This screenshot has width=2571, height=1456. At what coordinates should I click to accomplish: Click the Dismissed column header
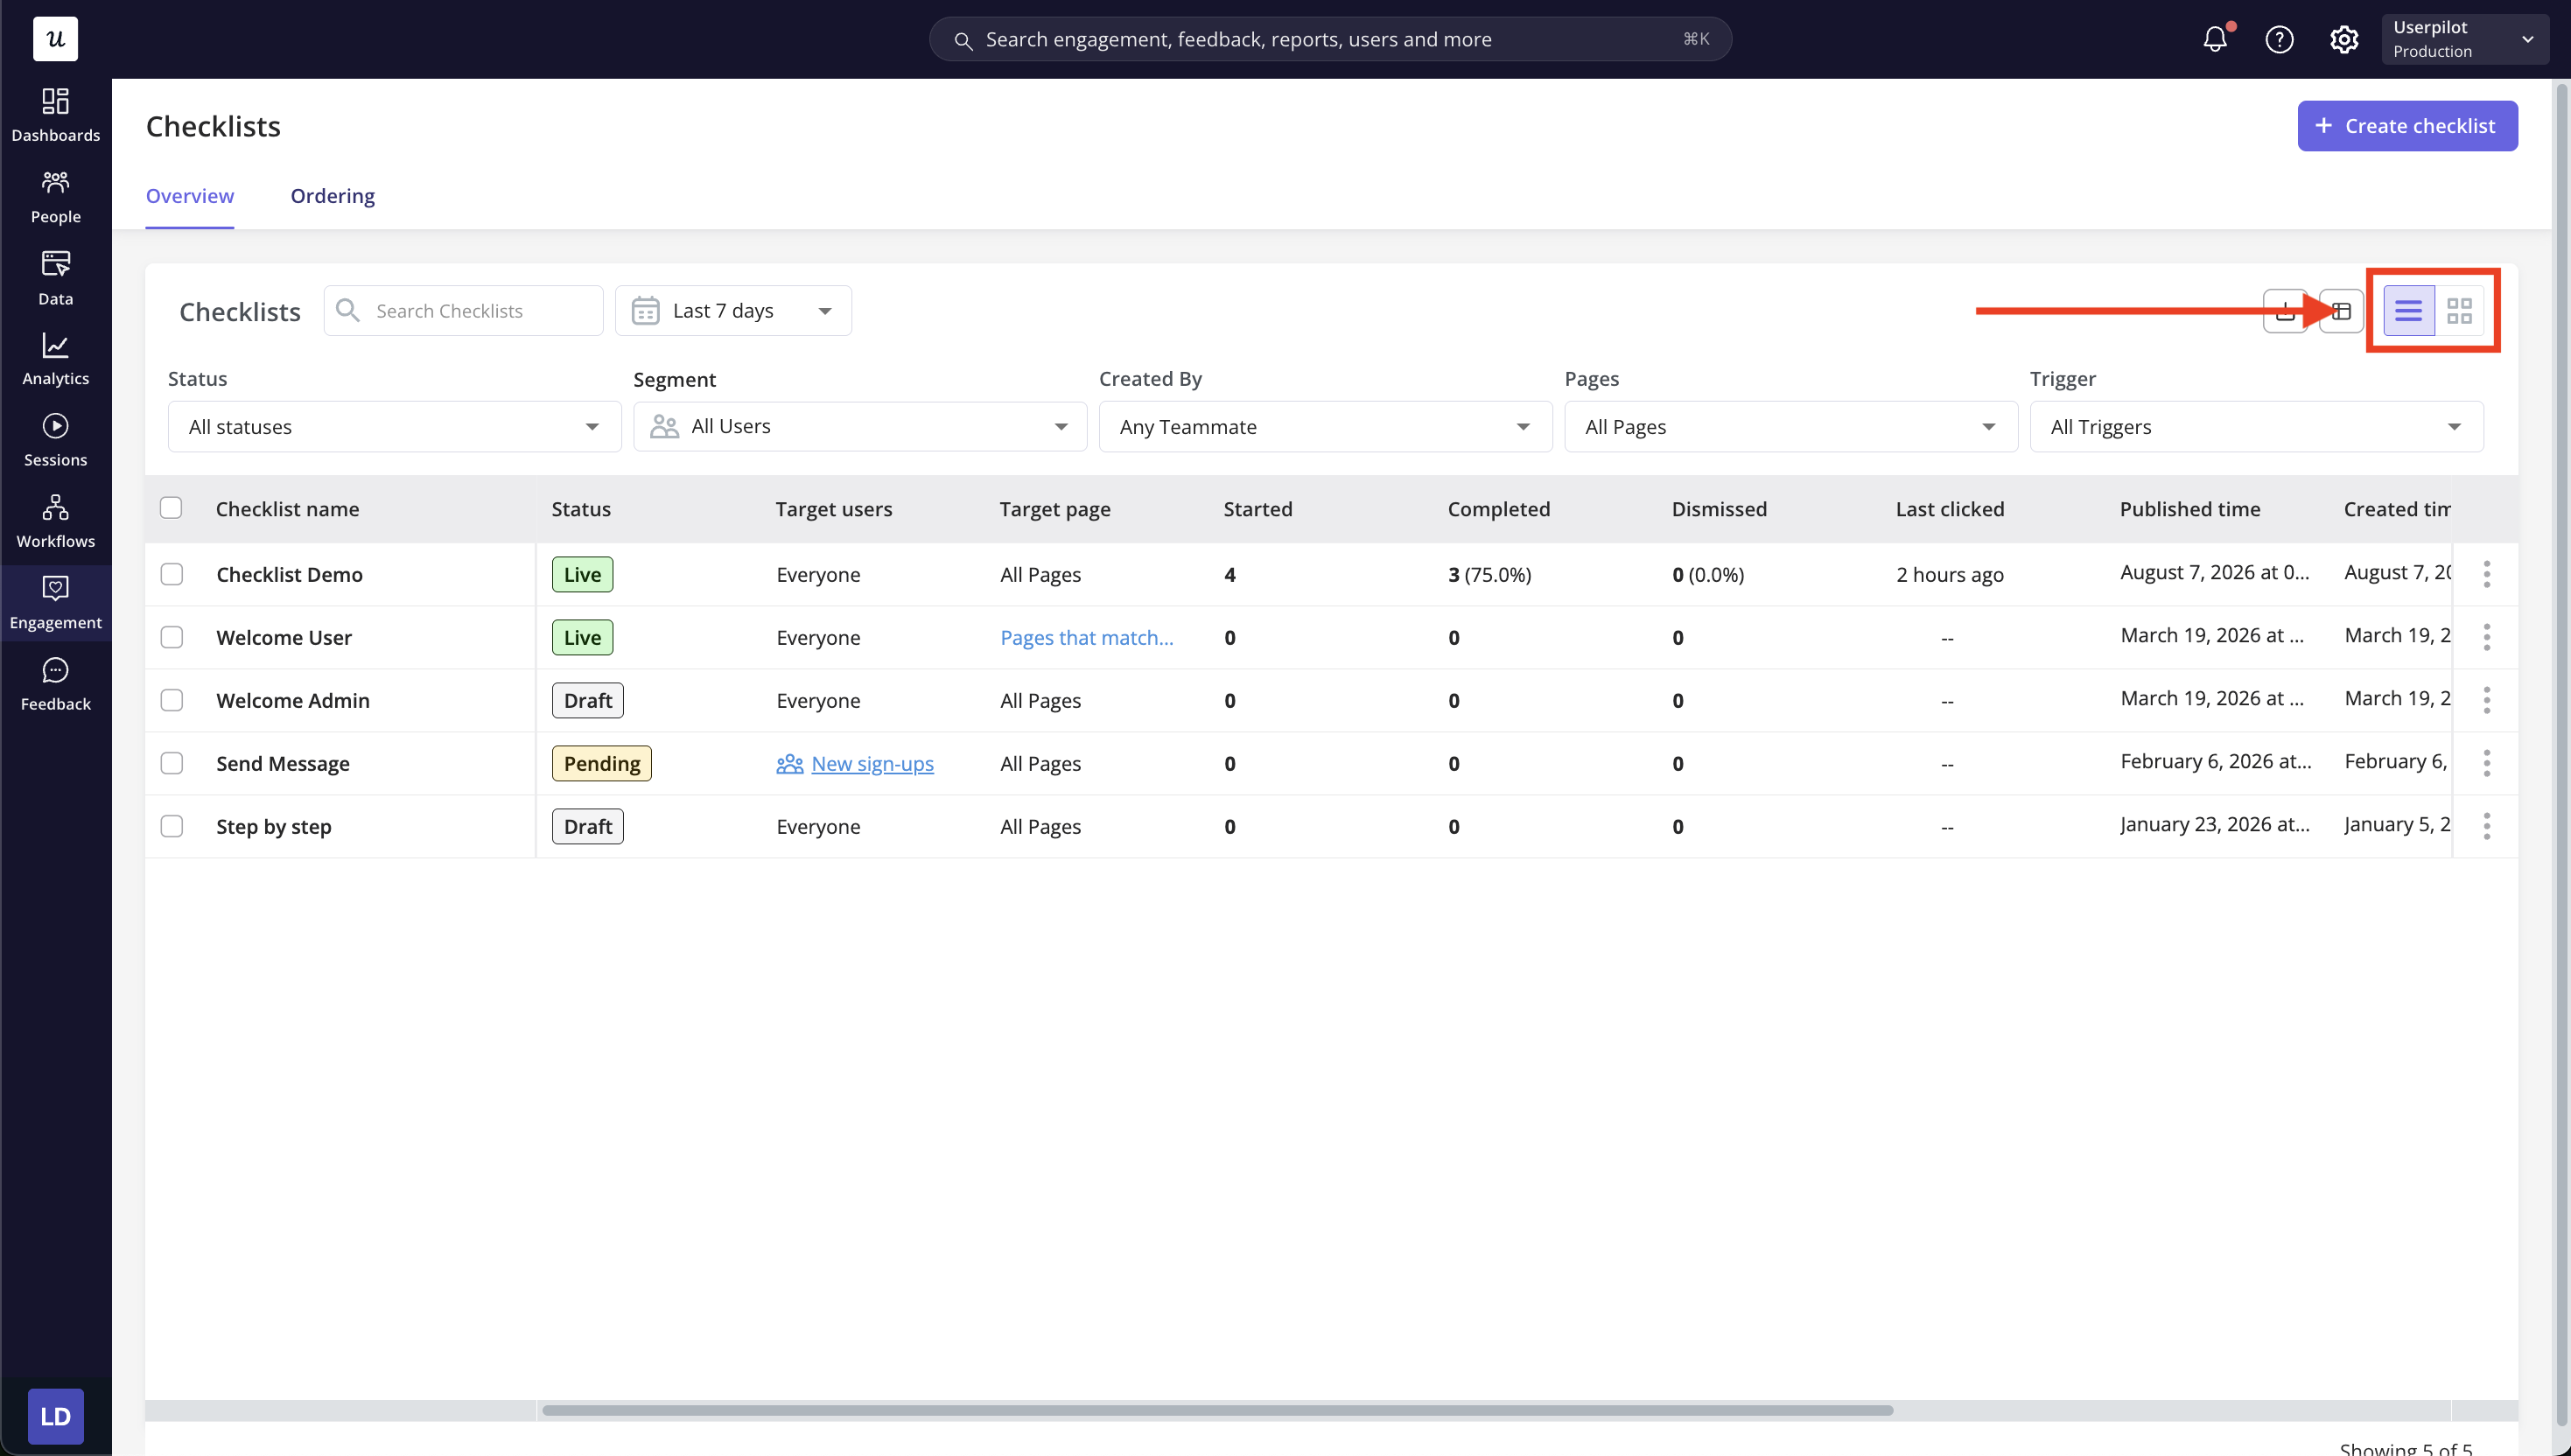coord(1719,509)
